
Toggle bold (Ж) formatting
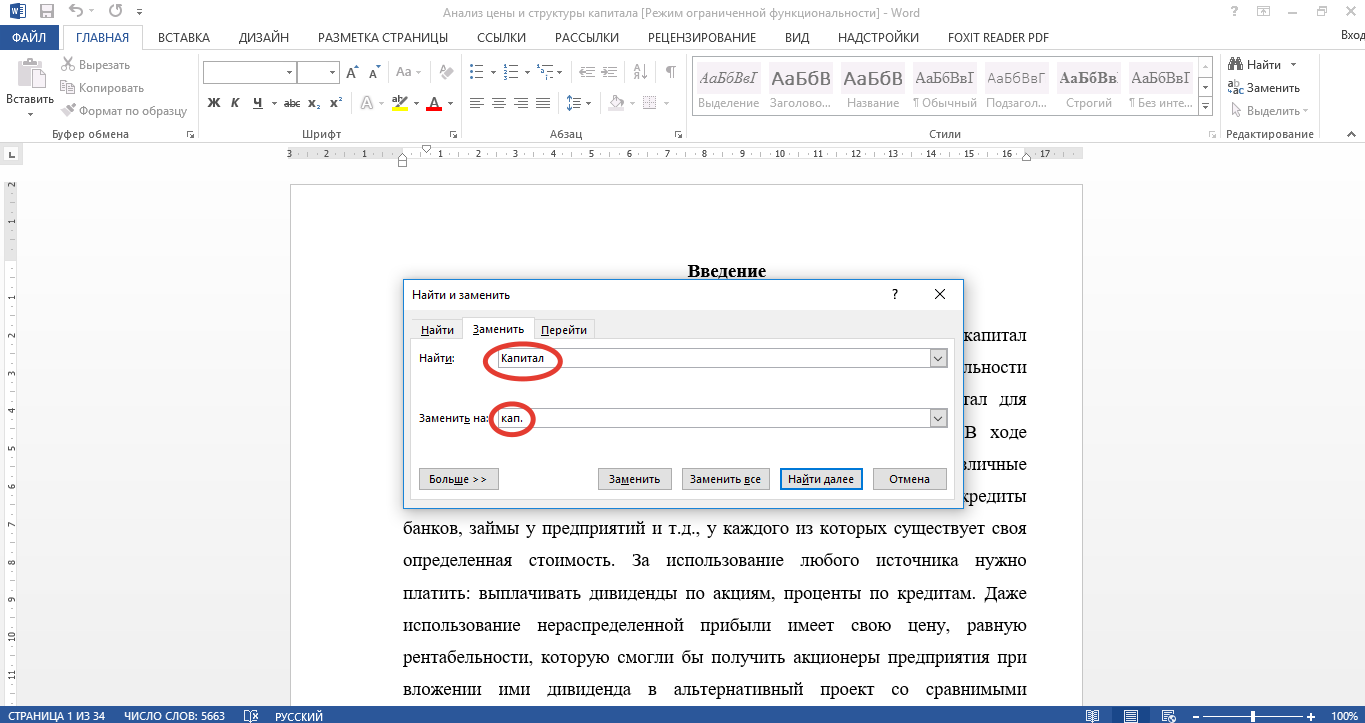213,103
